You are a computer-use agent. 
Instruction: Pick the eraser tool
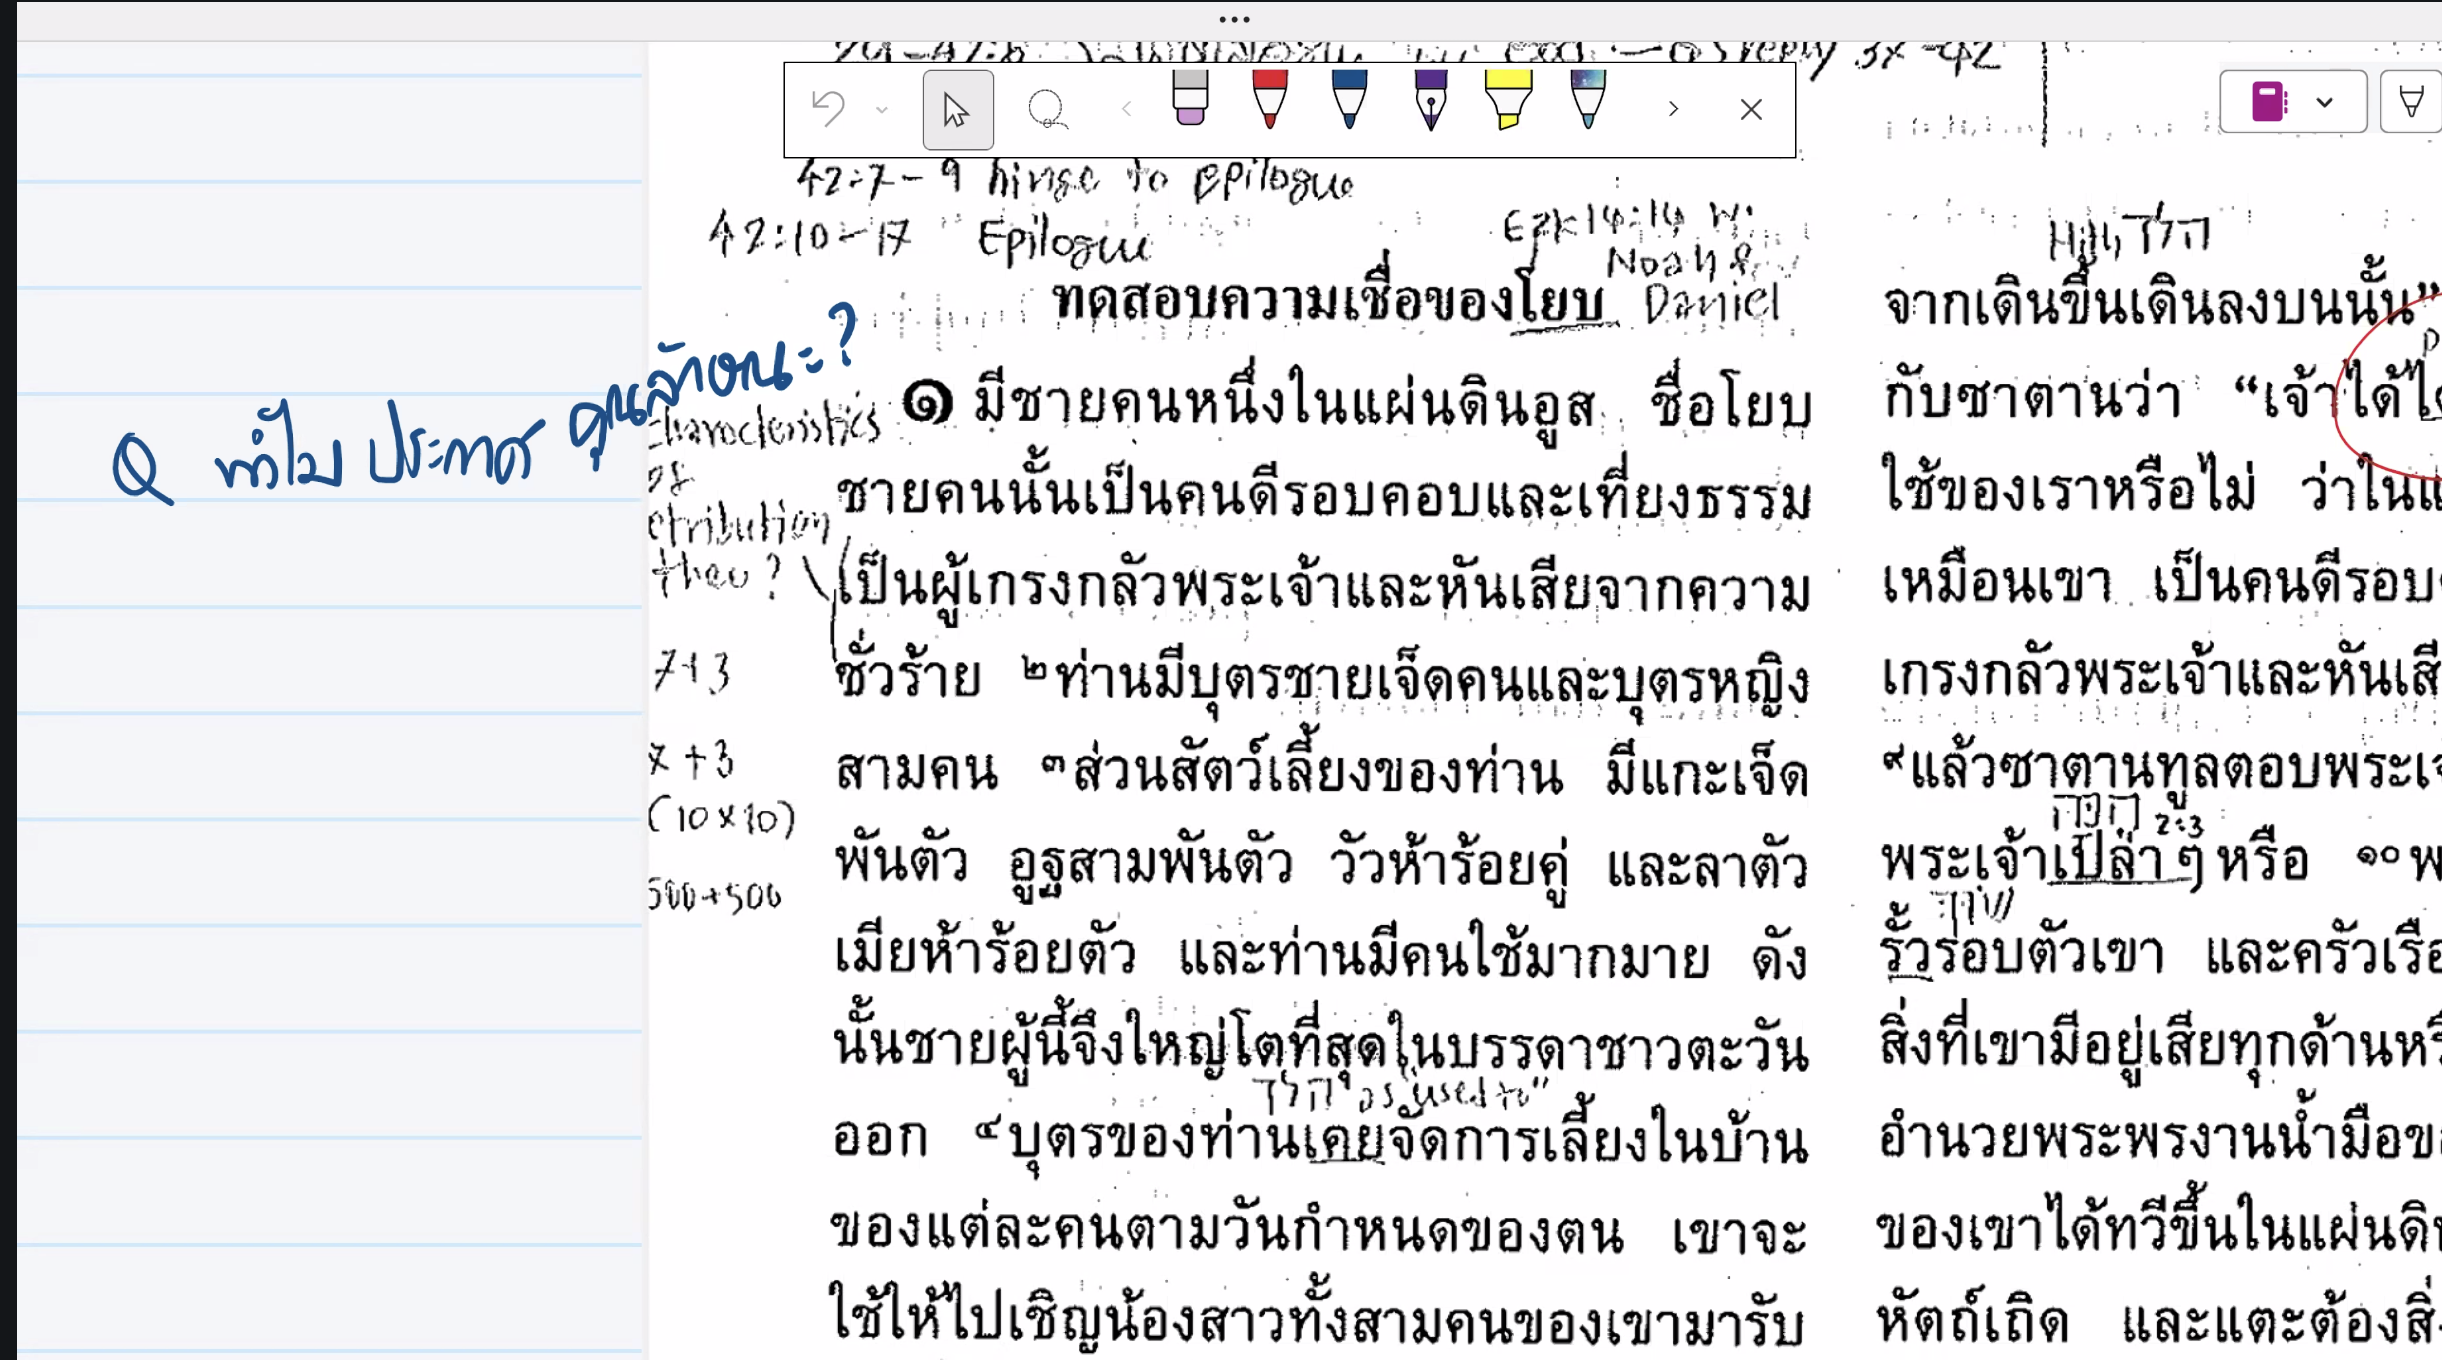(x=1190, y=98)
